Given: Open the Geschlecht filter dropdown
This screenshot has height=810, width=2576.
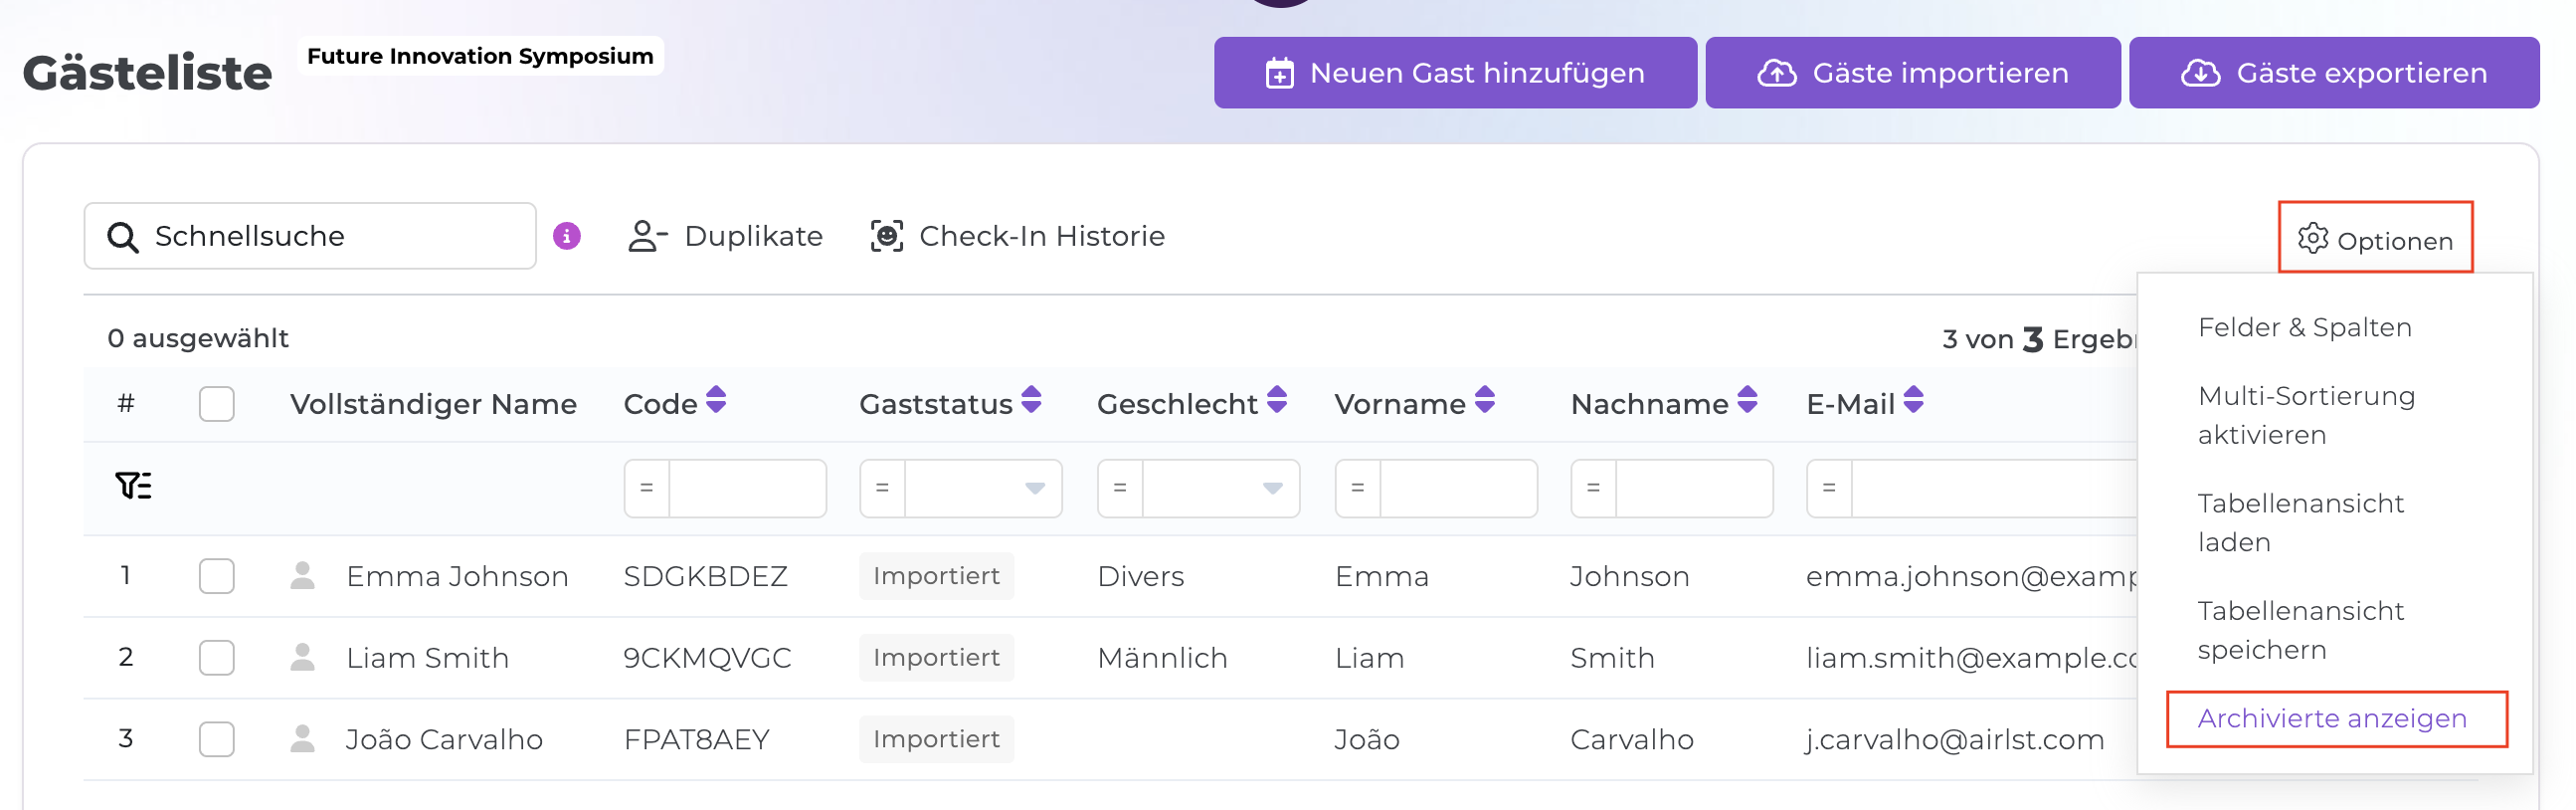Looking at the screenshot, I should [x=1272, y=488].
